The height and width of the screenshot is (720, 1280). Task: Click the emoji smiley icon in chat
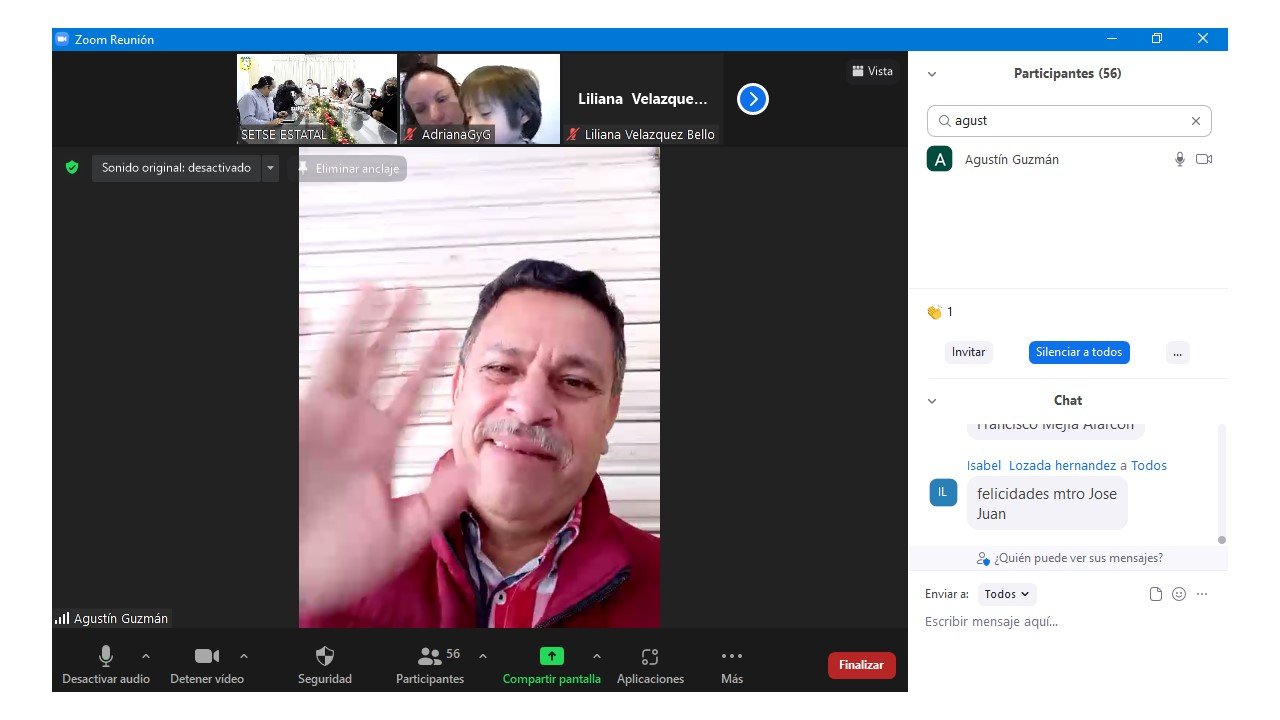tap(1179, 594)
